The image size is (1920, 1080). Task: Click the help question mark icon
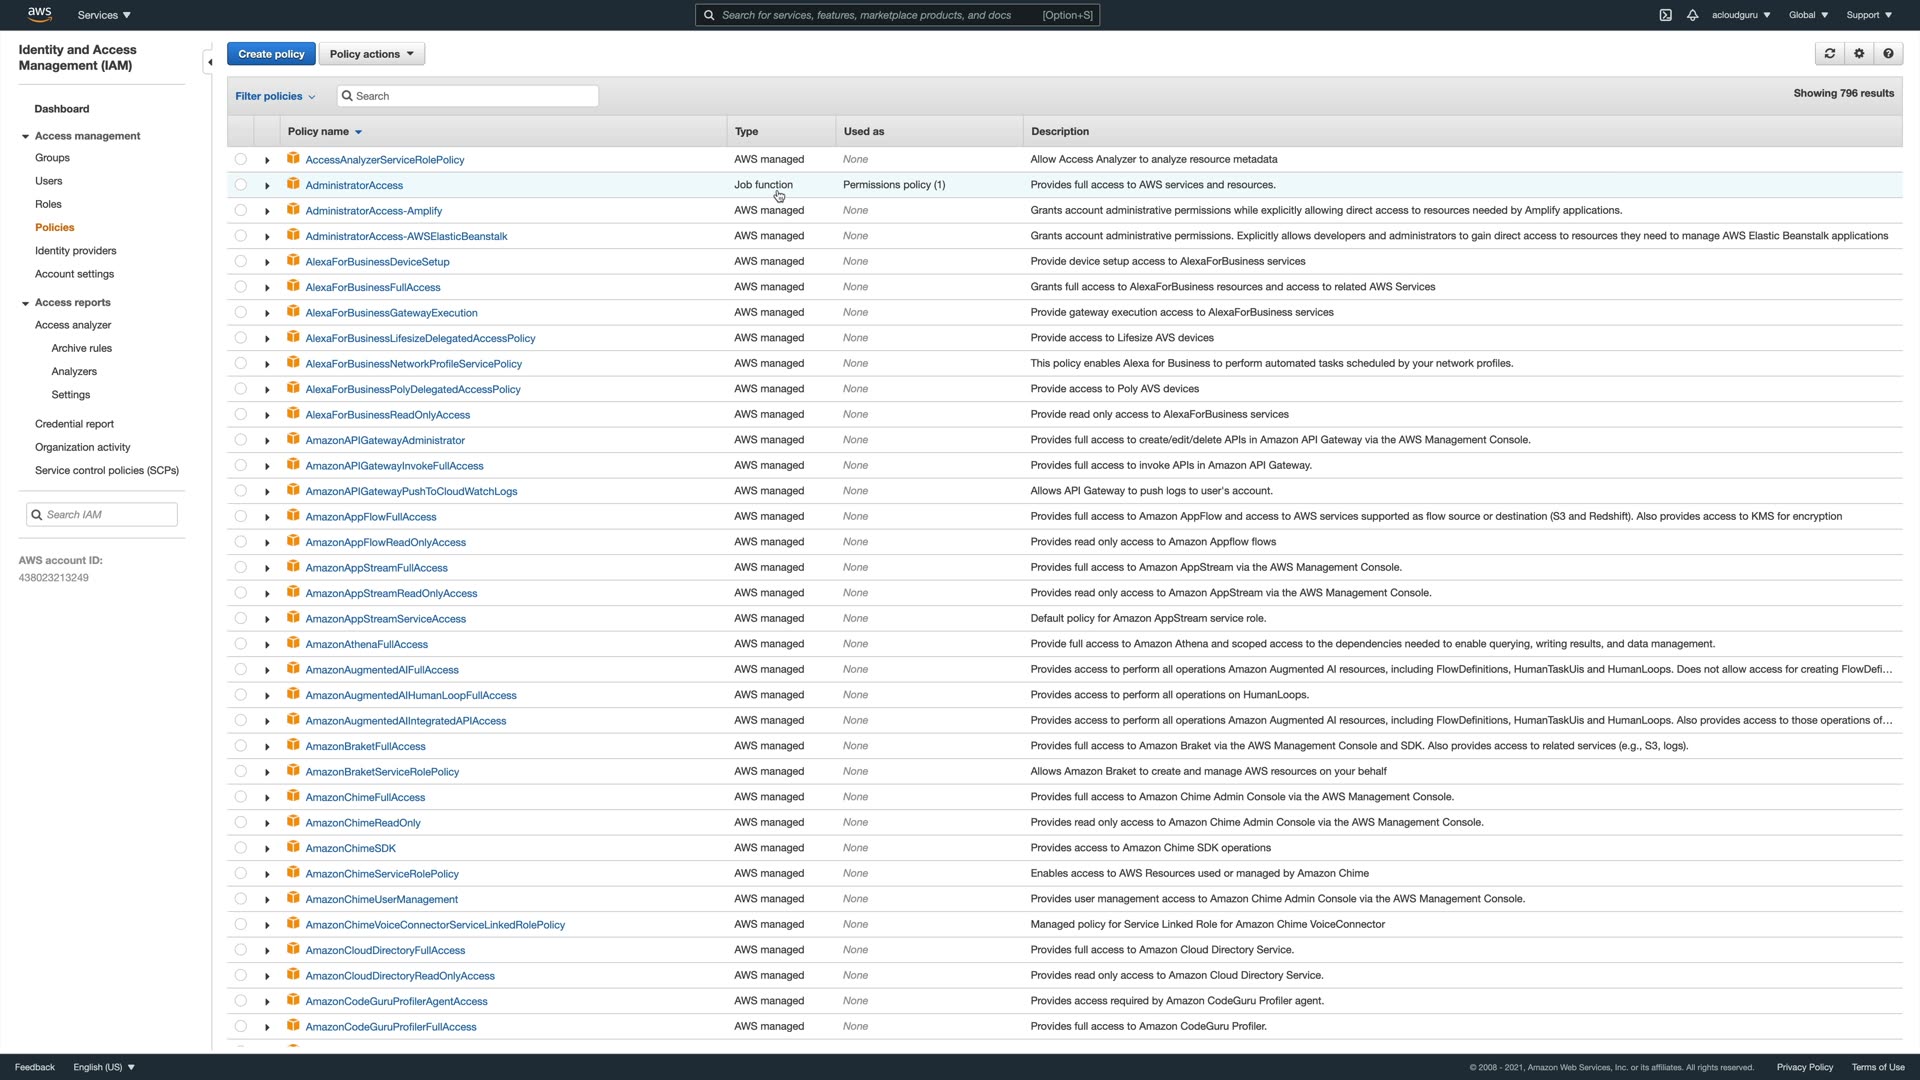point(1888,54)
